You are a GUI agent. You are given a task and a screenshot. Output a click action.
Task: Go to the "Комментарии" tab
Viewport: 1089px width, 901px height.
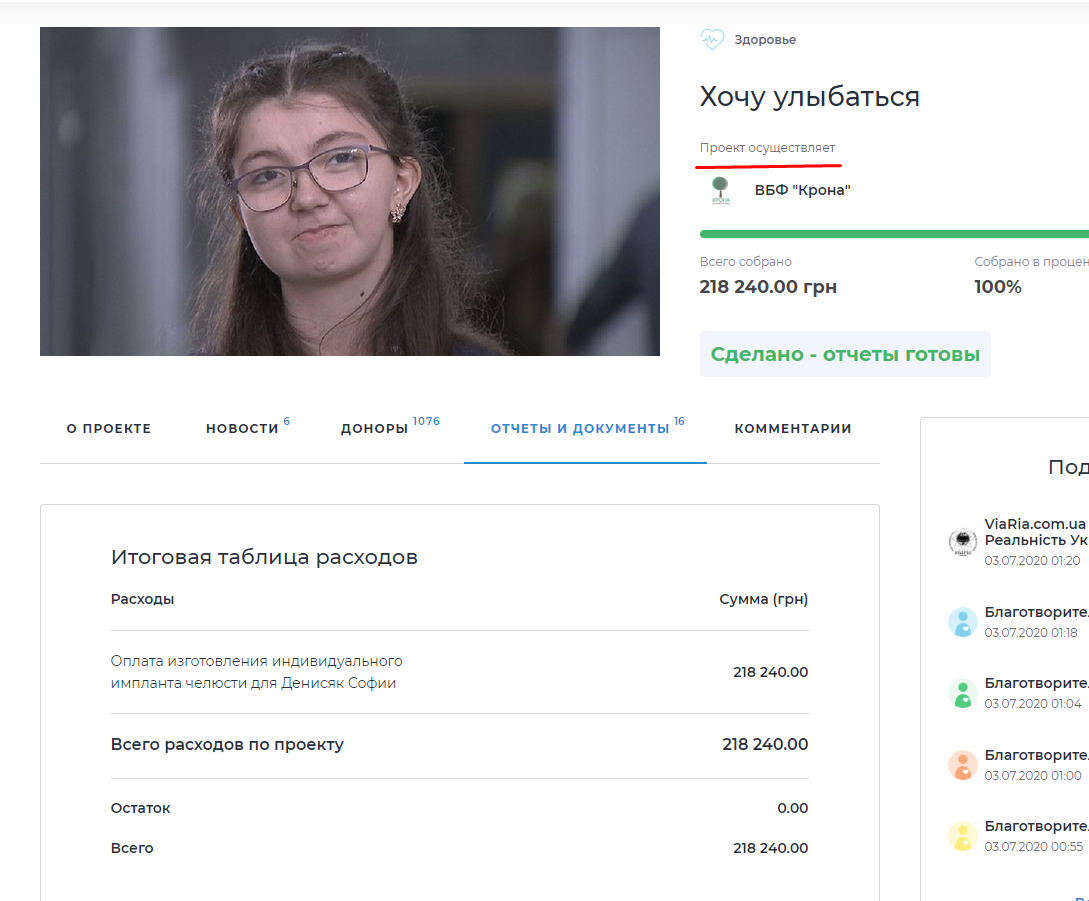click(x=793, y=428)
